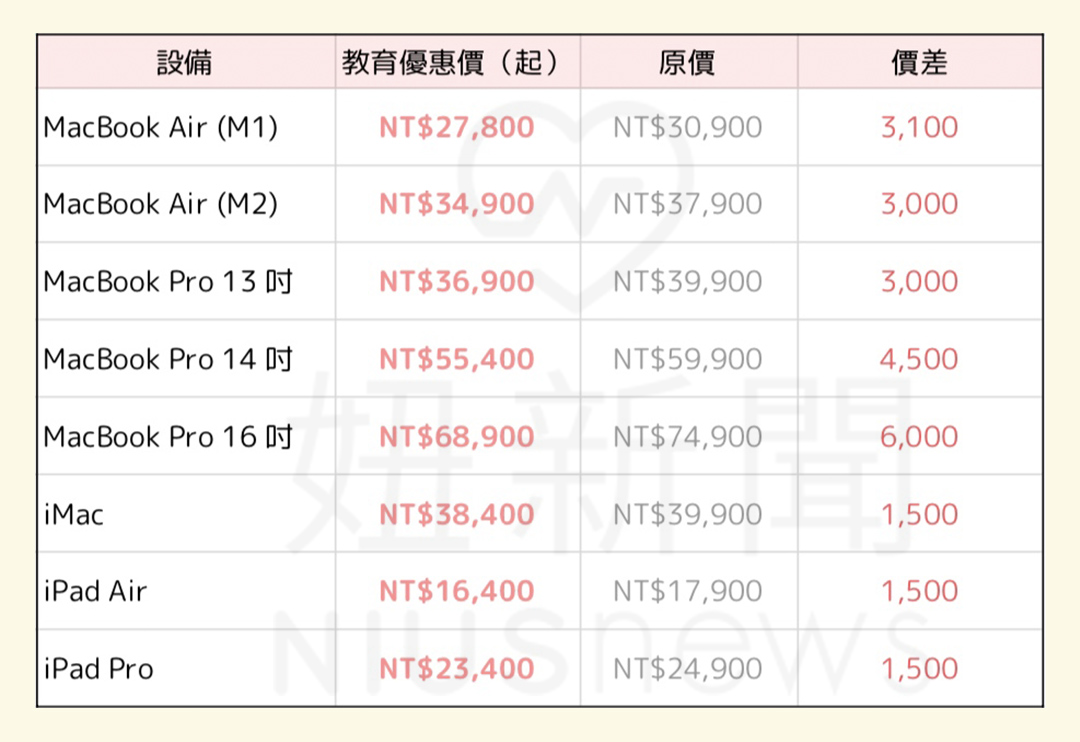This screenshot has height=742, width=1080.
Task: Select the iMac device cell
Action: [x=74, y=514]
